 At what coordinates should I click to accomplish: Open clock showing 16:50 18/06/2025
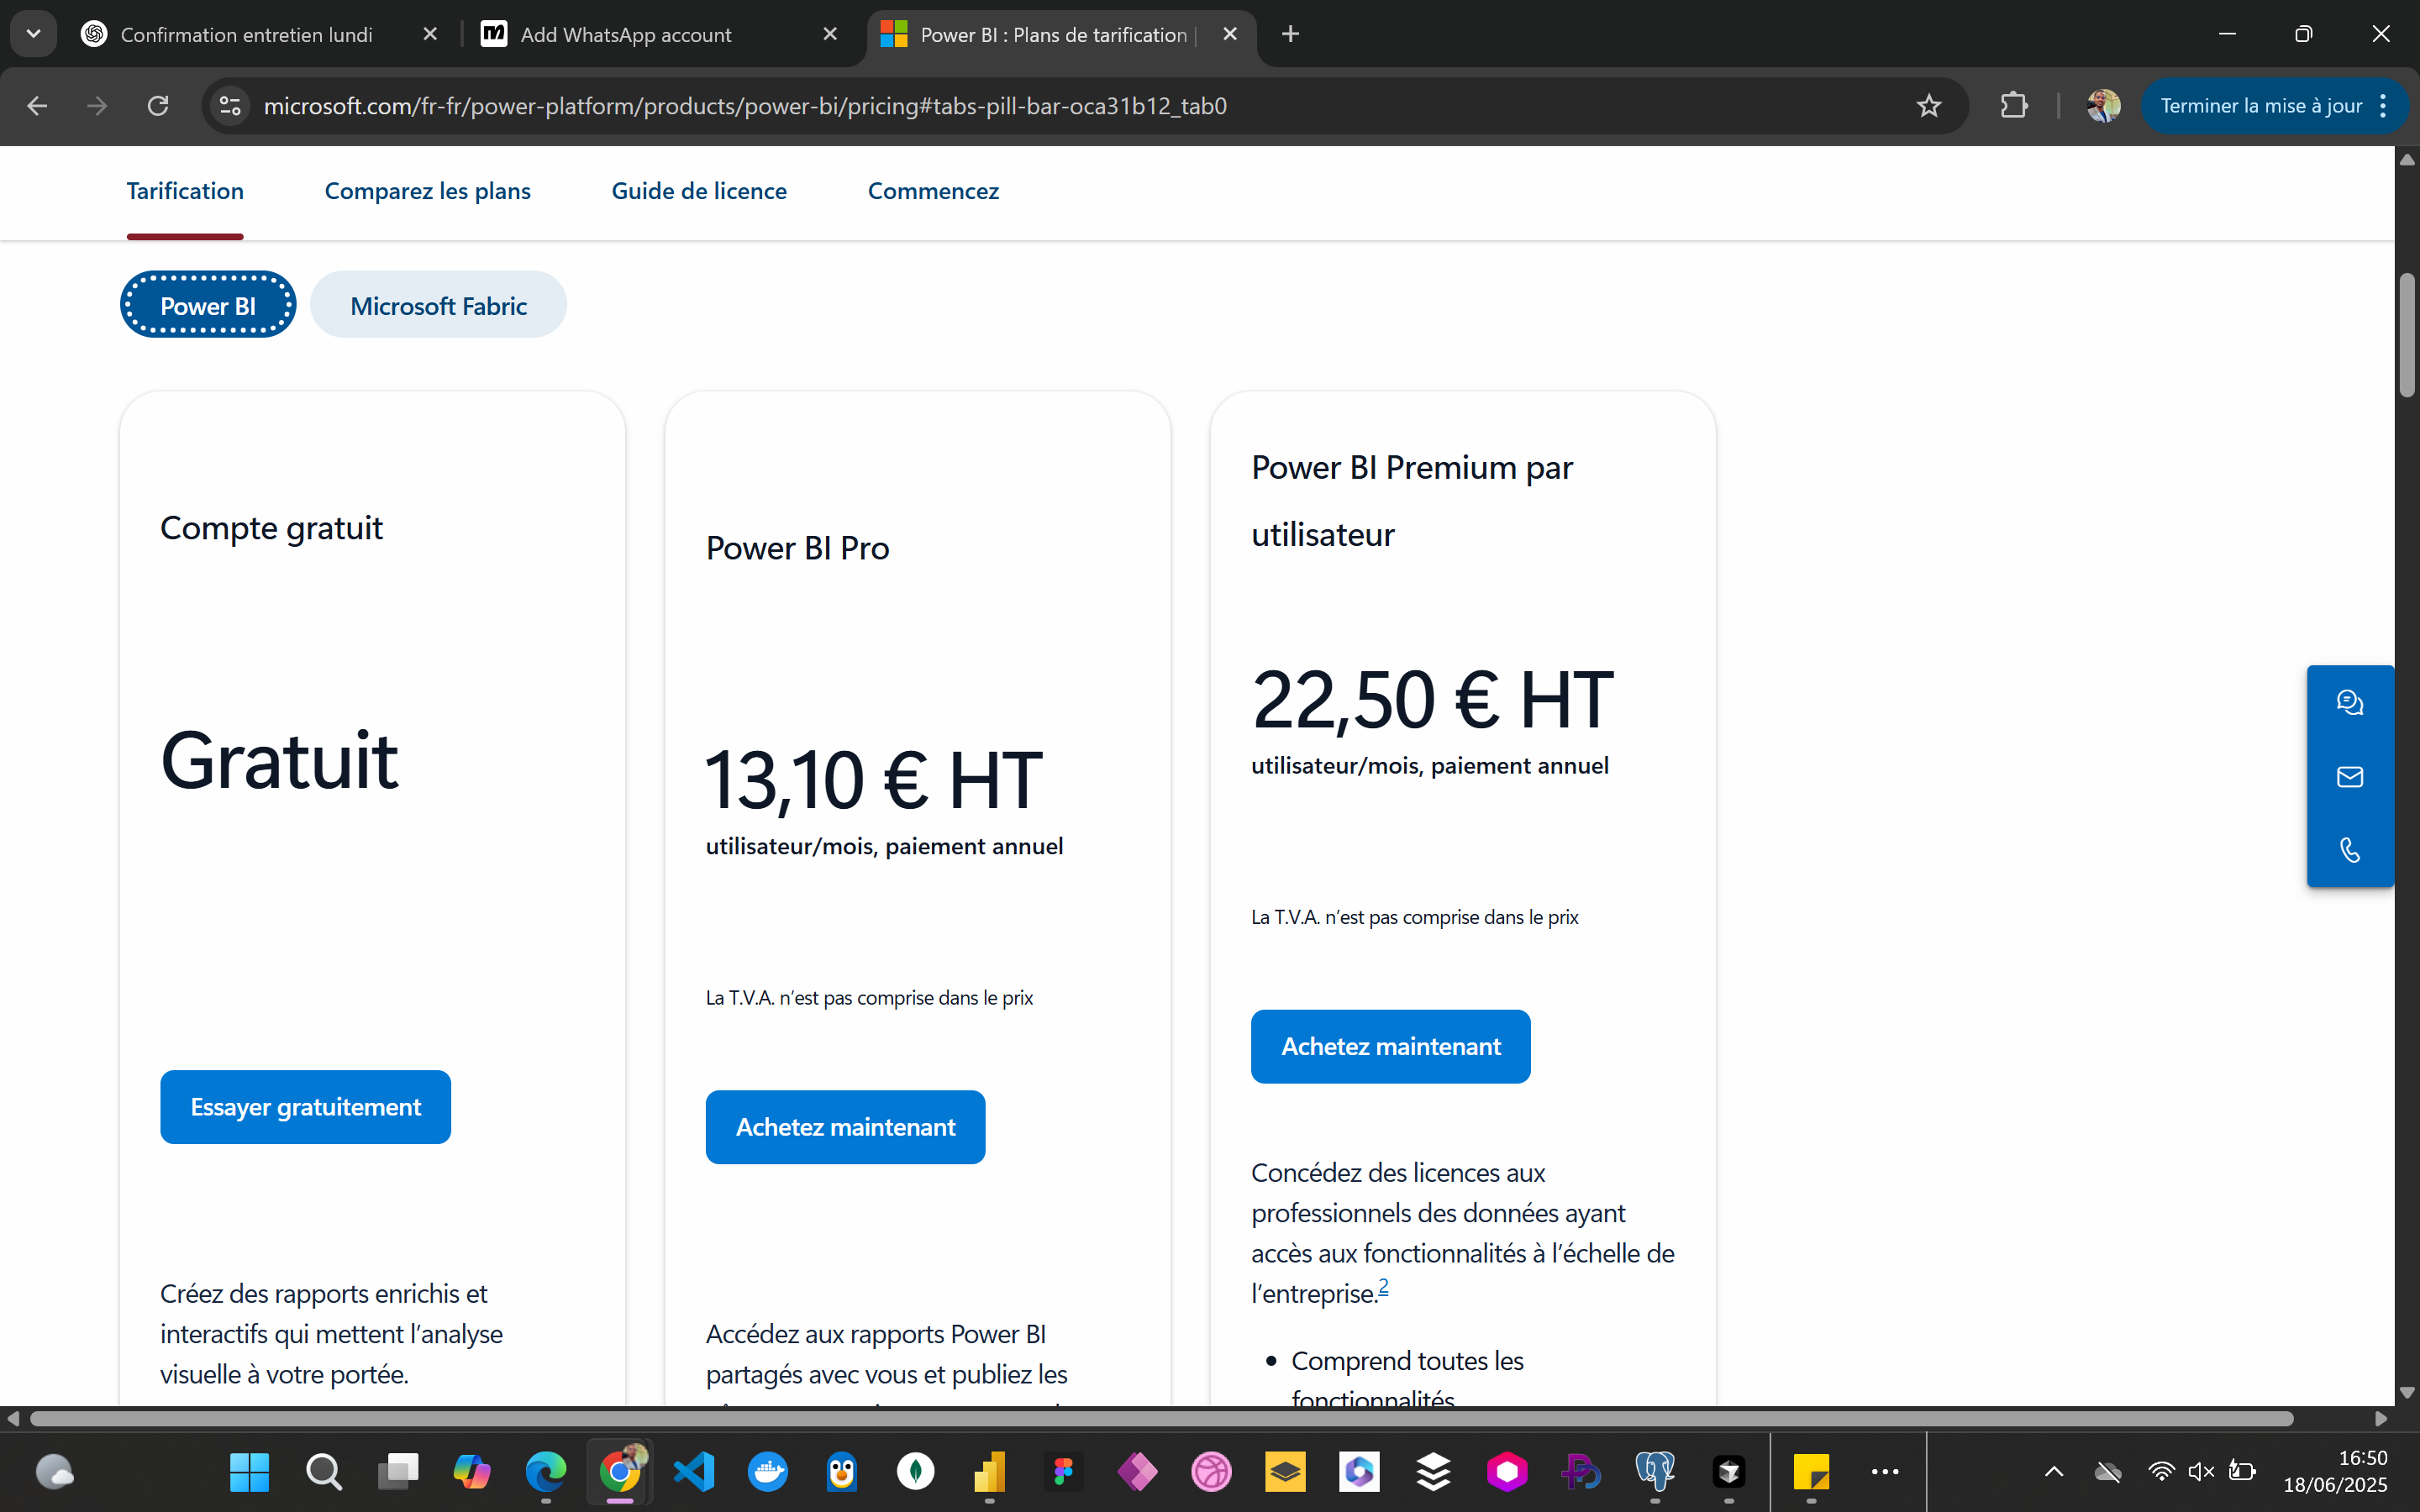(2335, 1471)
